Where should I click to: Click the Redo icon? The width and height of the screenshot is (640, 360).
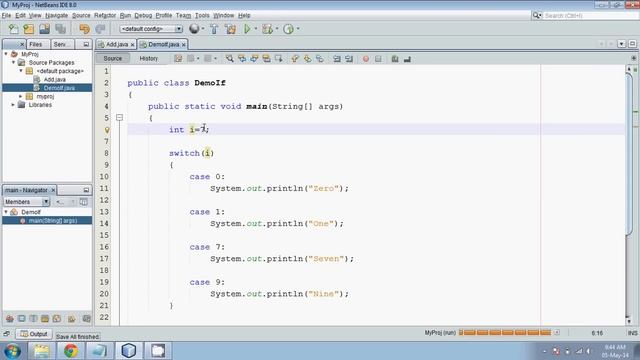(100, 29)
